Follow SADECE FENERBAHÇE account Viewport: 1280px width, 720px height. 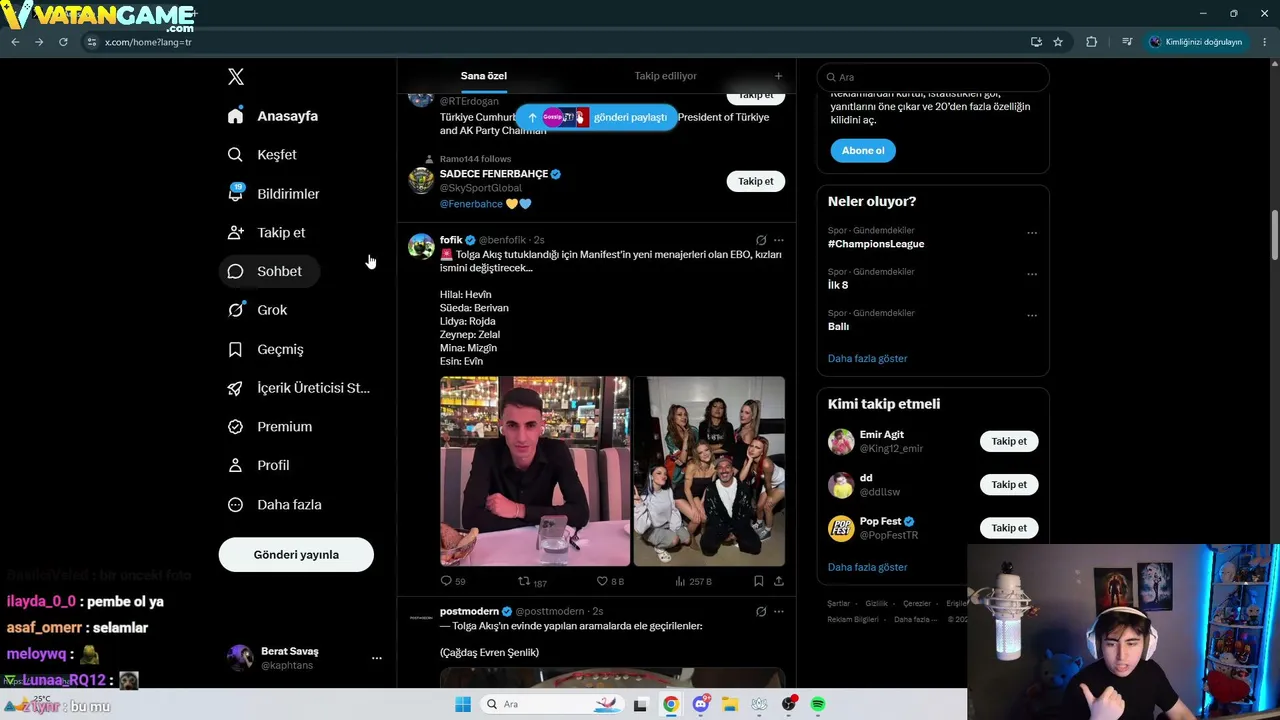[x=756, y=181]
